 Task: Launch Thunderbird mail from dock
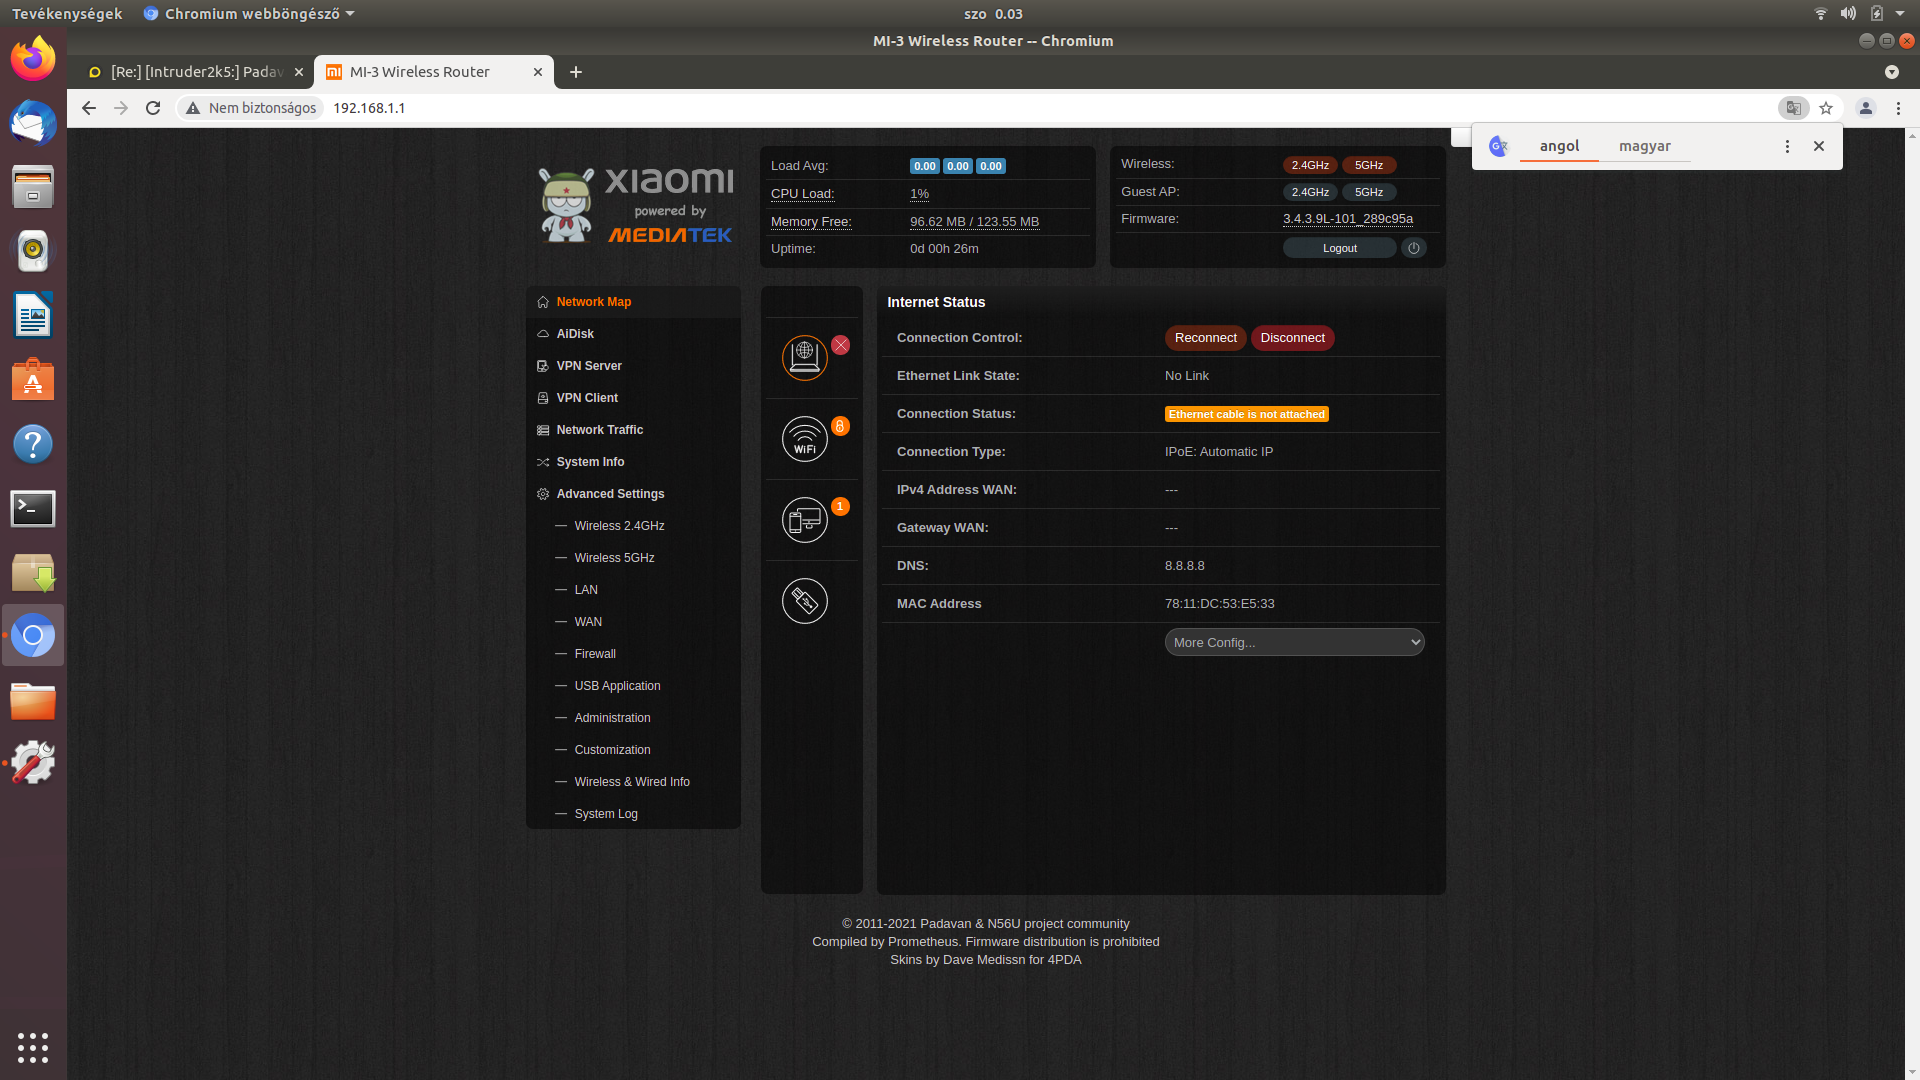click(33, 123)
